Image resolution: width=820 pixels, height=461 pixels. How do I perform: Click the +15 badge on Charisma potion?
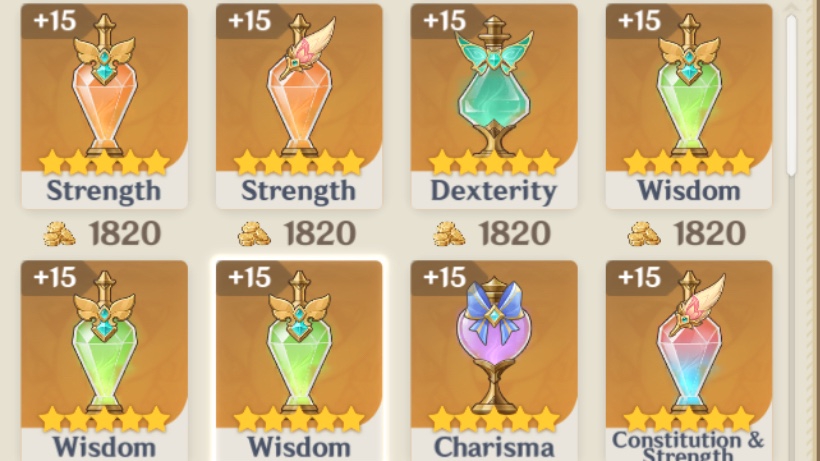(445, 277)
